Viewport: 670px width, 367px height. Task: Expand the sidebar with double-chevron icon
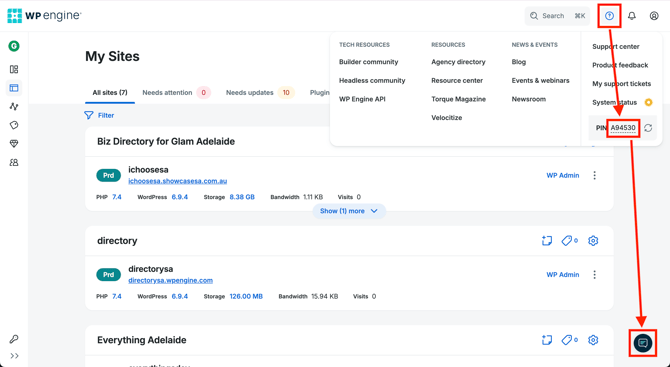(x=14, y=356)
